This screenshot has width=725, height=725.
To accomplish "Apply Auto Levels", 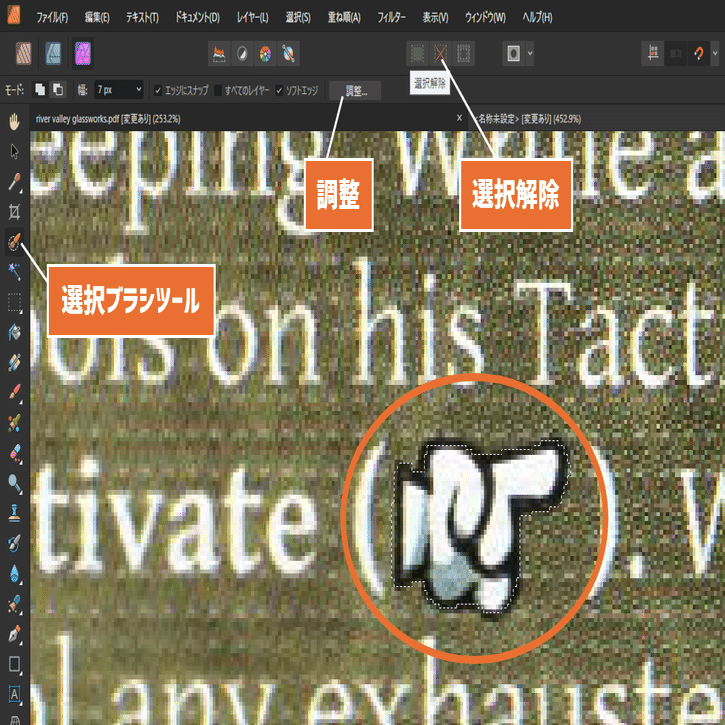I will click(219, 54).
